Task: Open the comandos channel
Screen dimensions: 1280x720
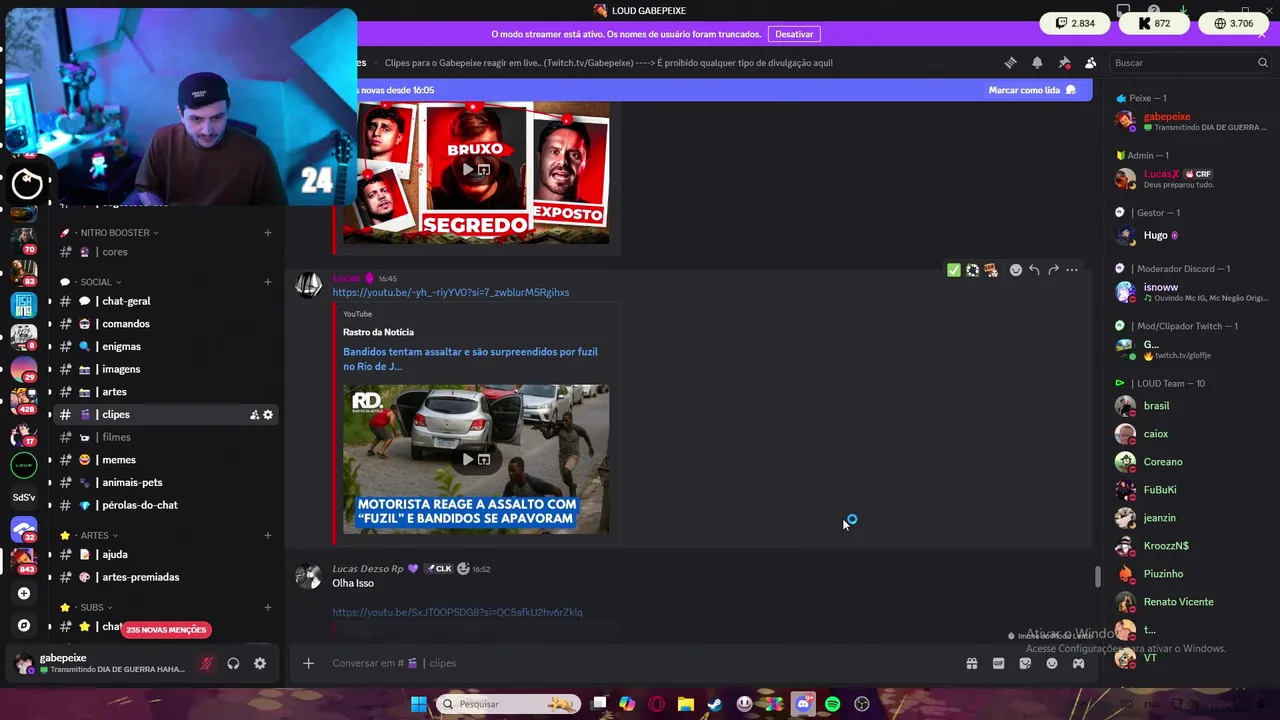Action: point(166,324)
